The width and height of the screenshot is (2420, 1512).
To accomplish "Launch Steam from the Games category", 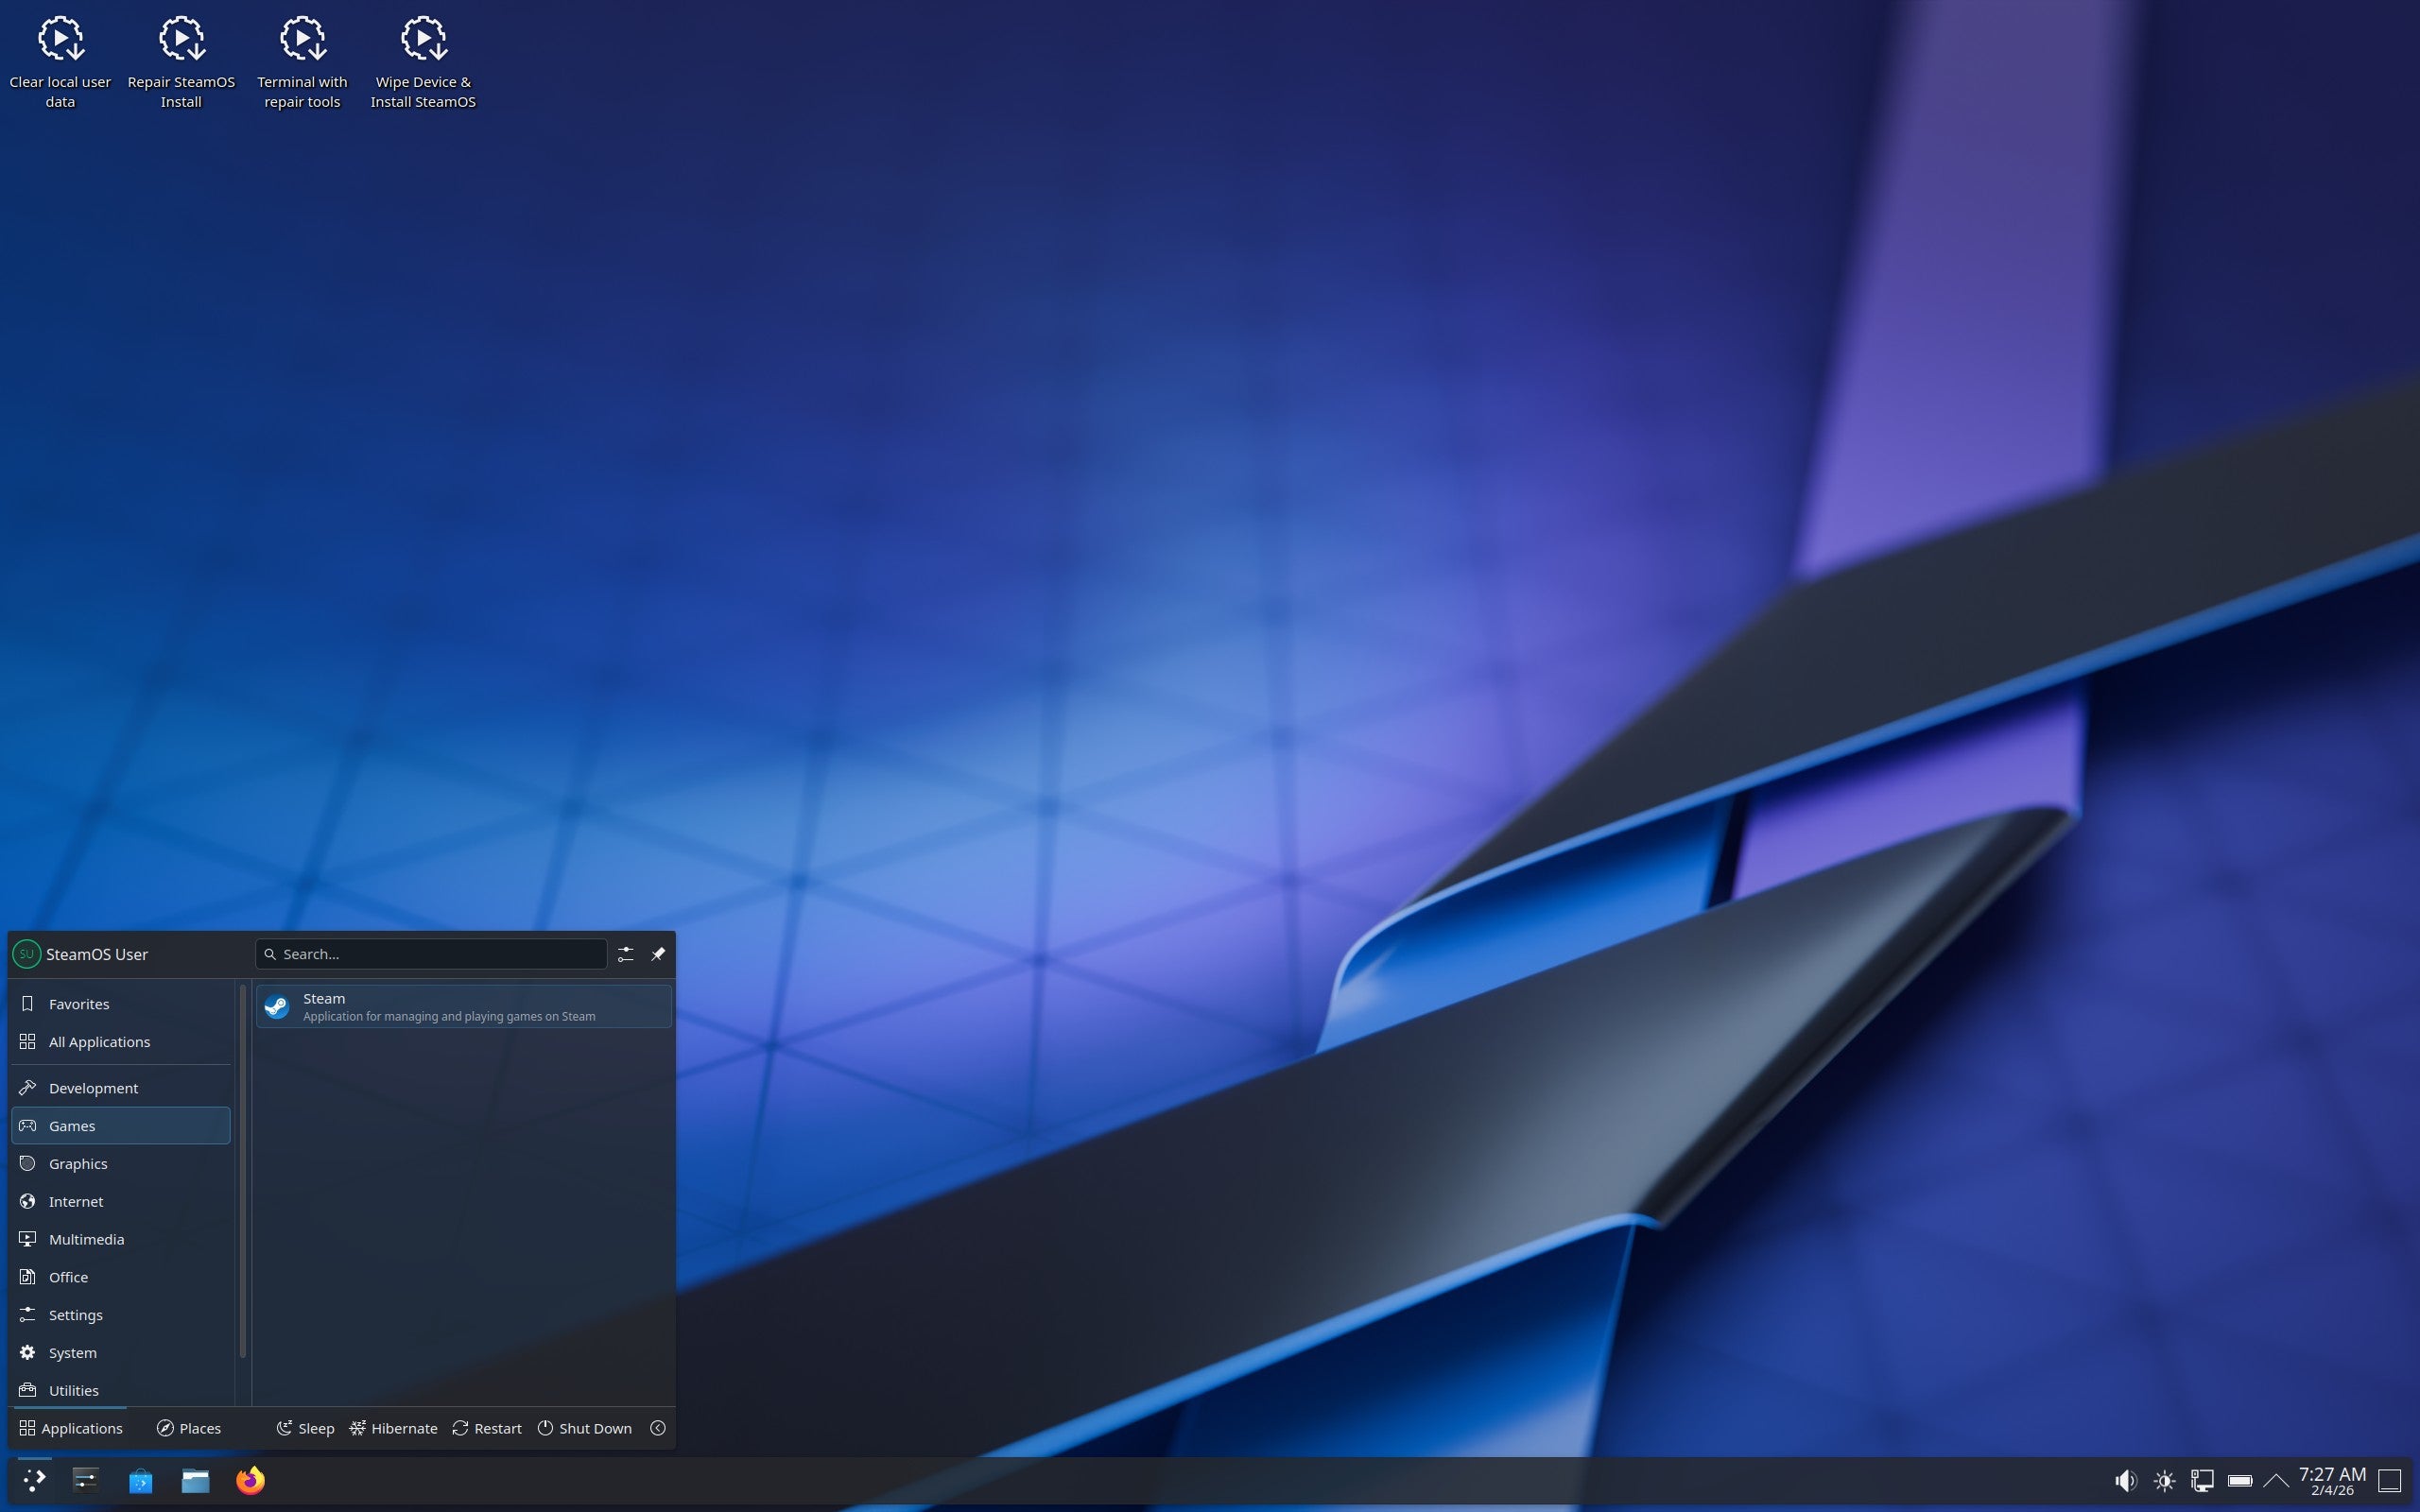I will (x=462, y=1006).
